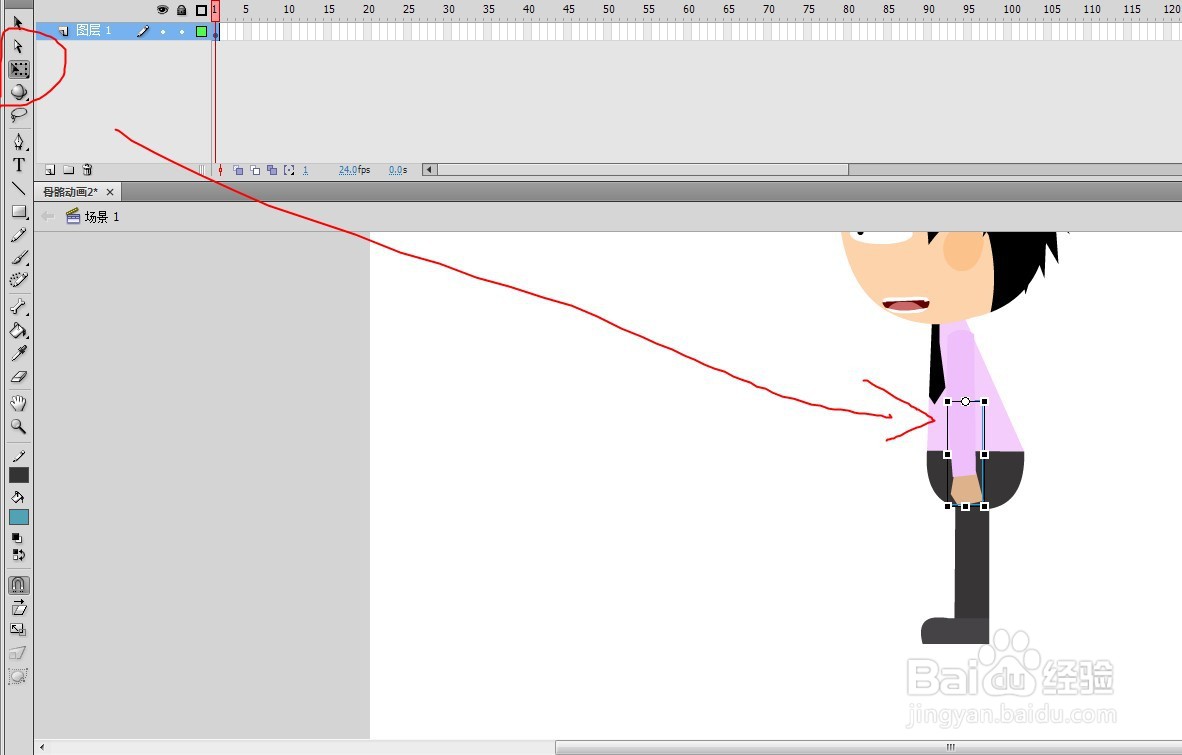Select the Text tool
The width and height of the screenshot is (1182, 755).
point(19,165)
